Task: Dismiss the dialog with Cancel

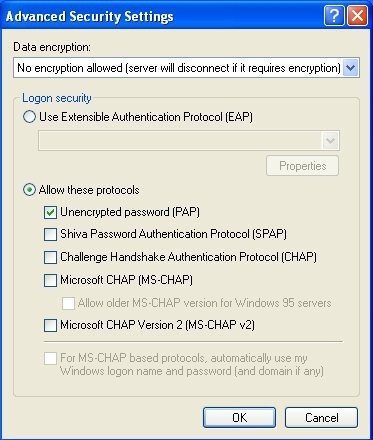Action: coord(321,417)
